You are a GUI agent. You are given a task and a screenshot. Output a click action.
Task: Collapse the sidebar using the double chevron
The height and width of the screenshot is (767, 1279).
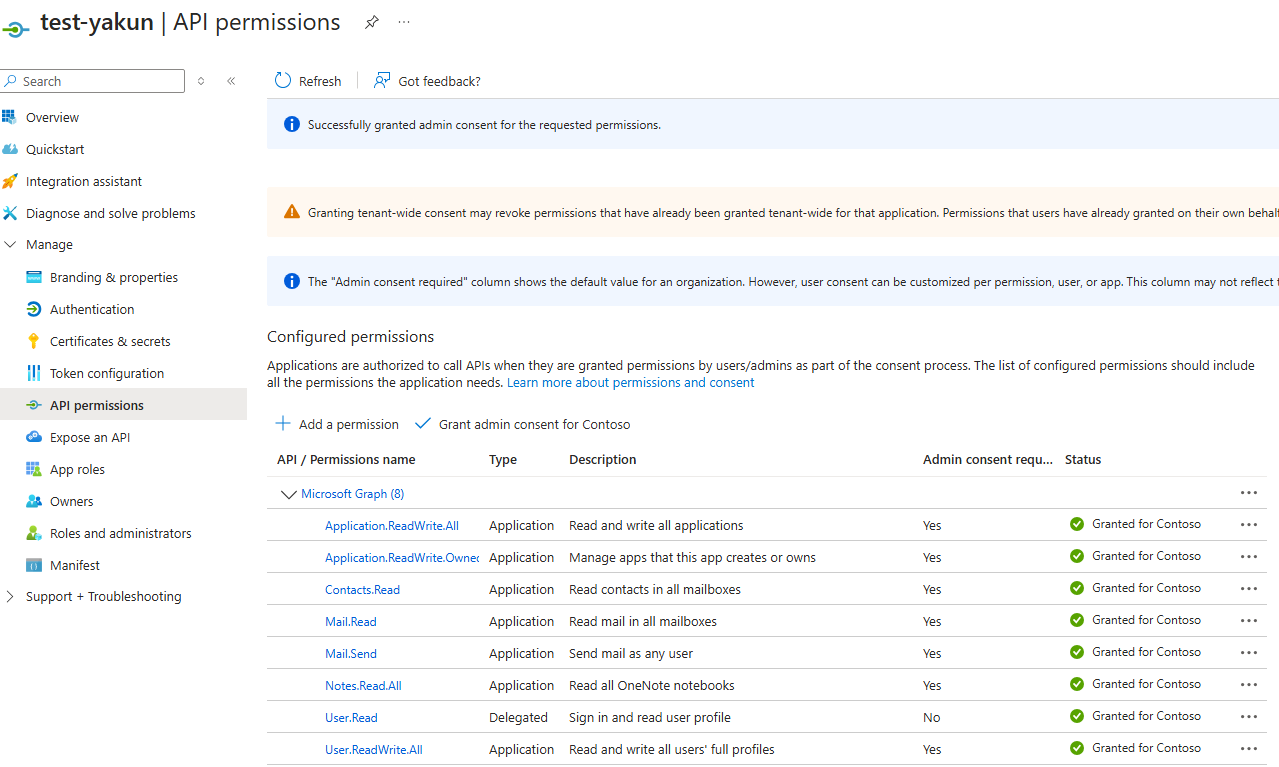point(231,81)
